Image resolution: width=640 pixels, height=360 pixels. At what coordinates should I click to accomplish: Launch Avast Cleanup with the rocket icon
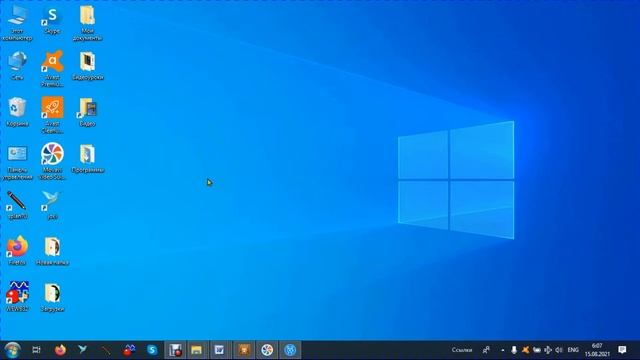(52, 115)
